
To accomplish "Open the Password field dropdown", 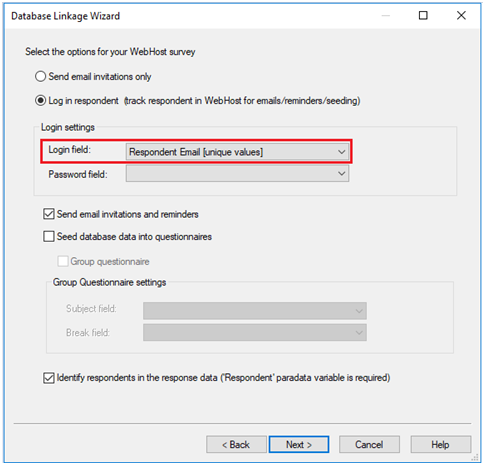I will 237,174.
